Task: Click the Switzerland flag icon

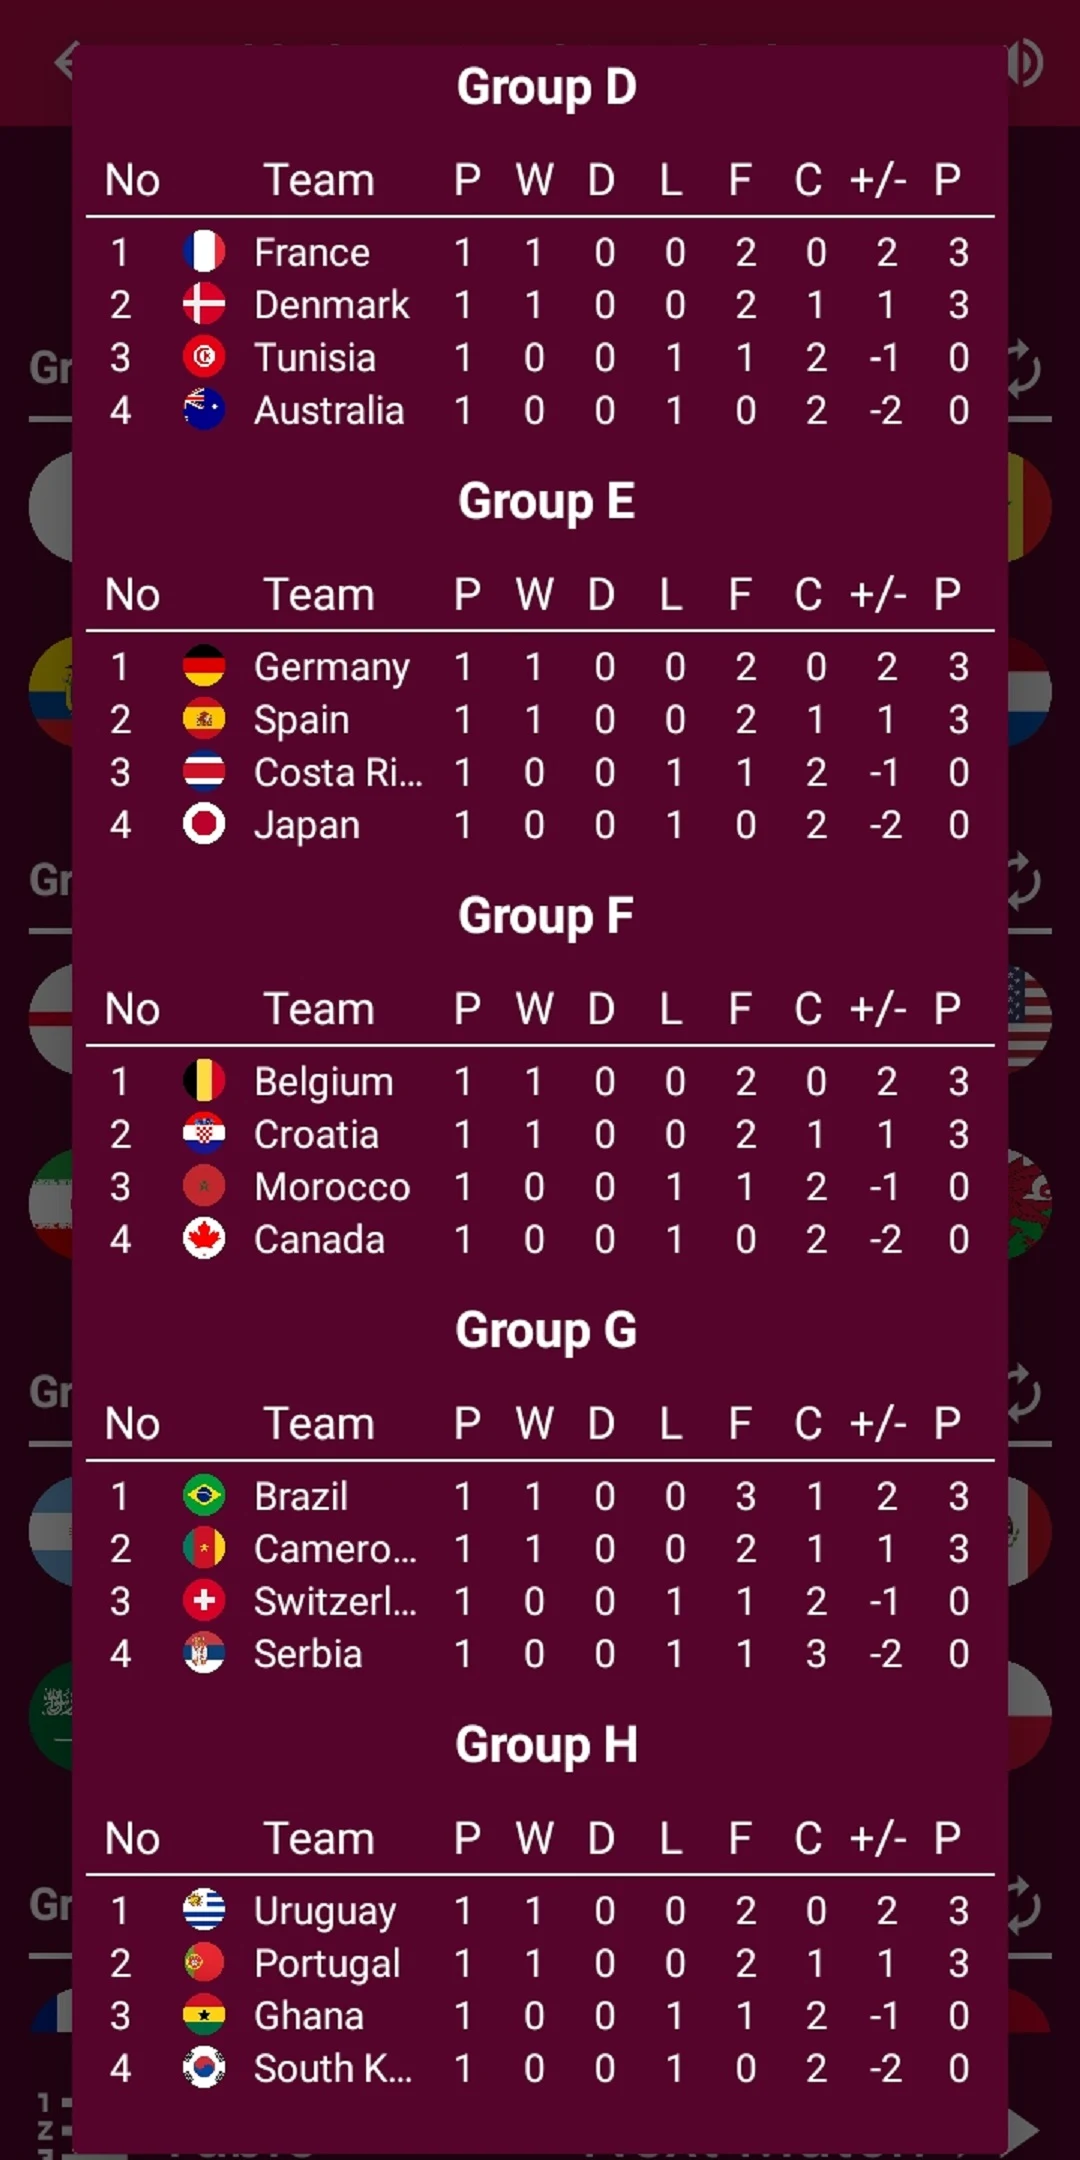Action: tap(204, 1601)
